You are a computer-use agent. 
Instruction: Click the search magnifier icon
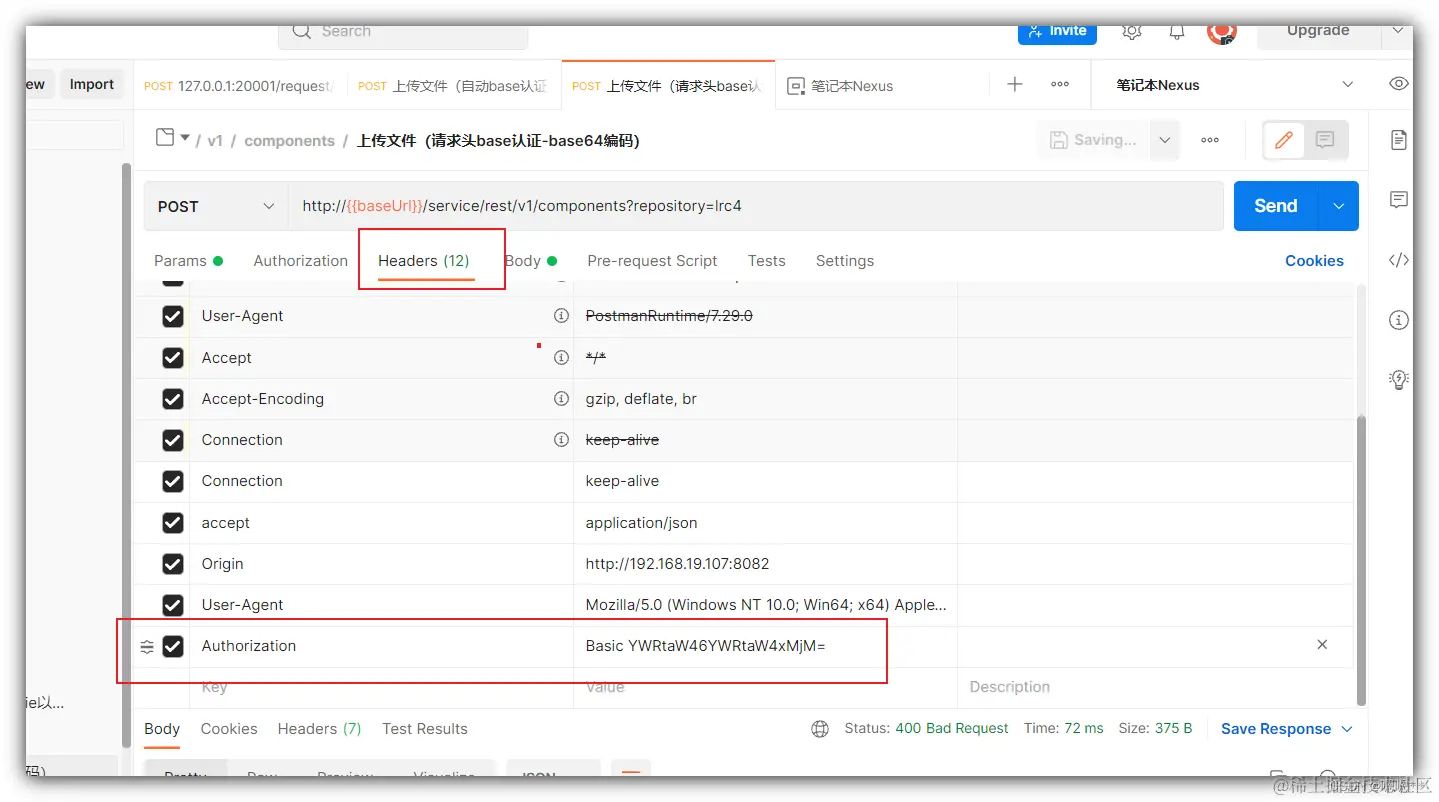[301, 32]
